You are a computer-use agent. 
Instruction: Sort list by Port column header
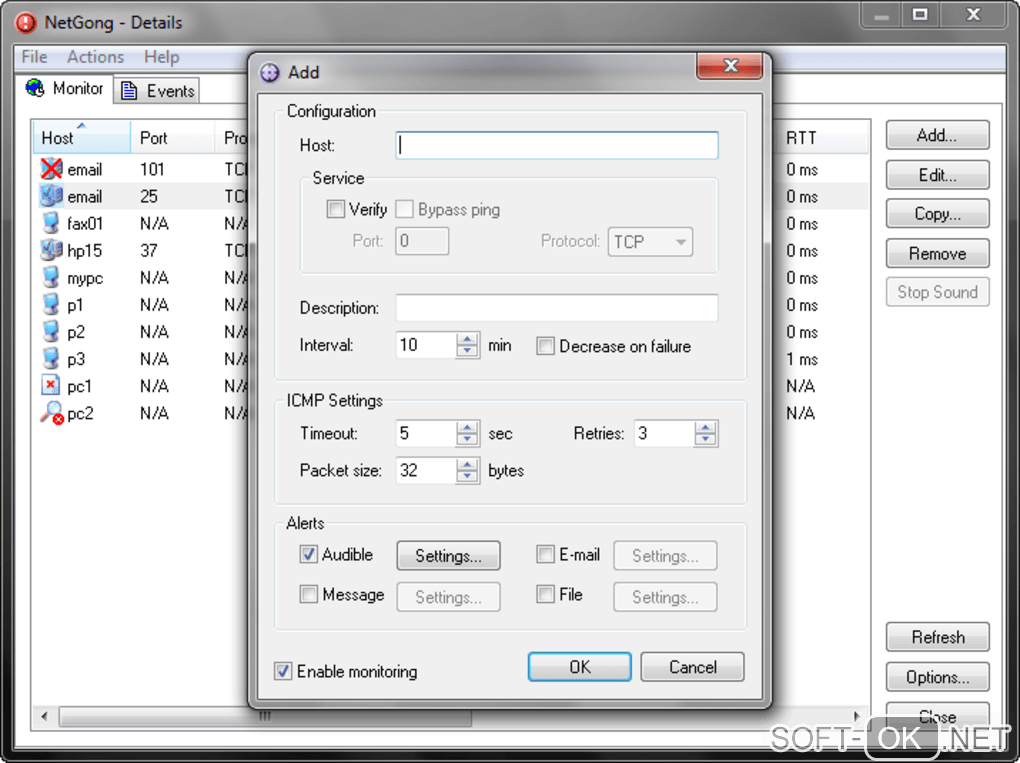pos(172,137)
